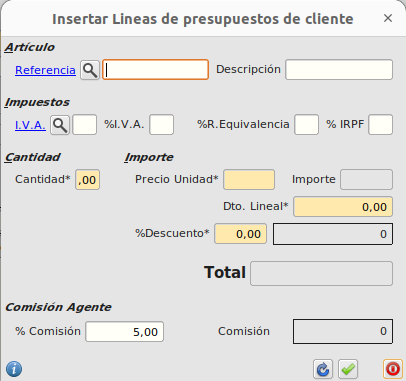Screen dimensions: 406x381
Task: Click the I.V.A. code field
Action: [x=85, y=125]
